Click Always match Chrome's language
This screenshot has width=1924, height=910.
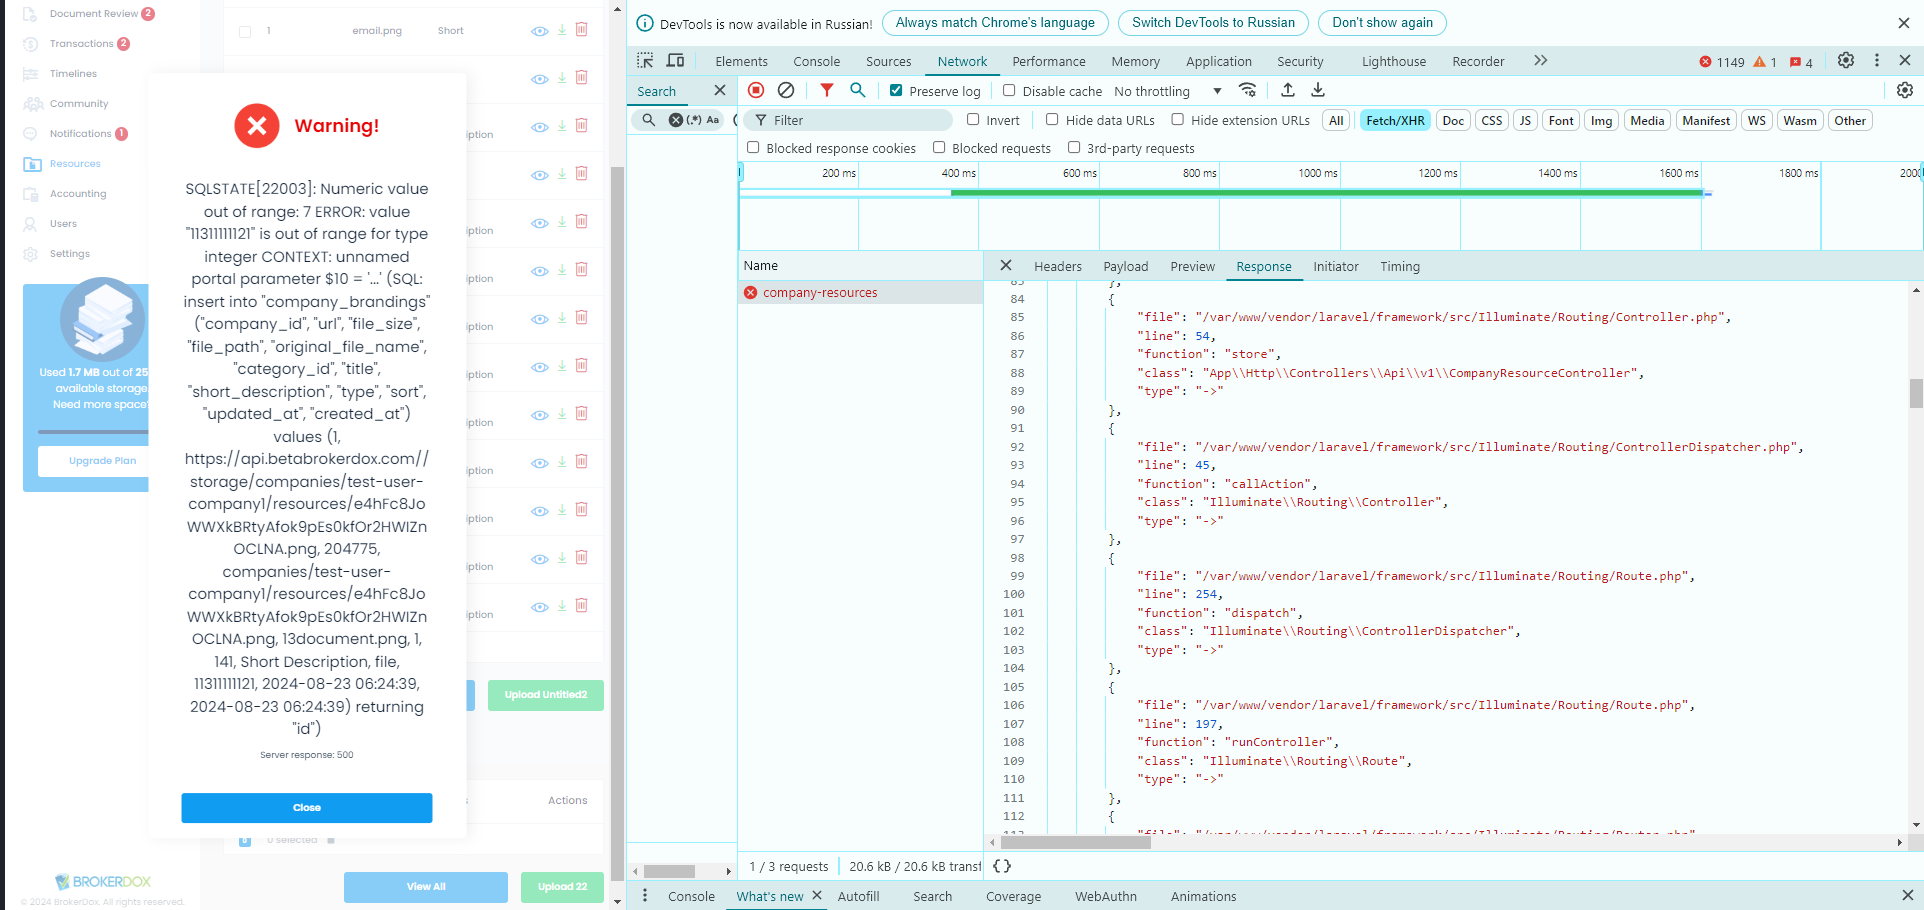click(995, 23)
